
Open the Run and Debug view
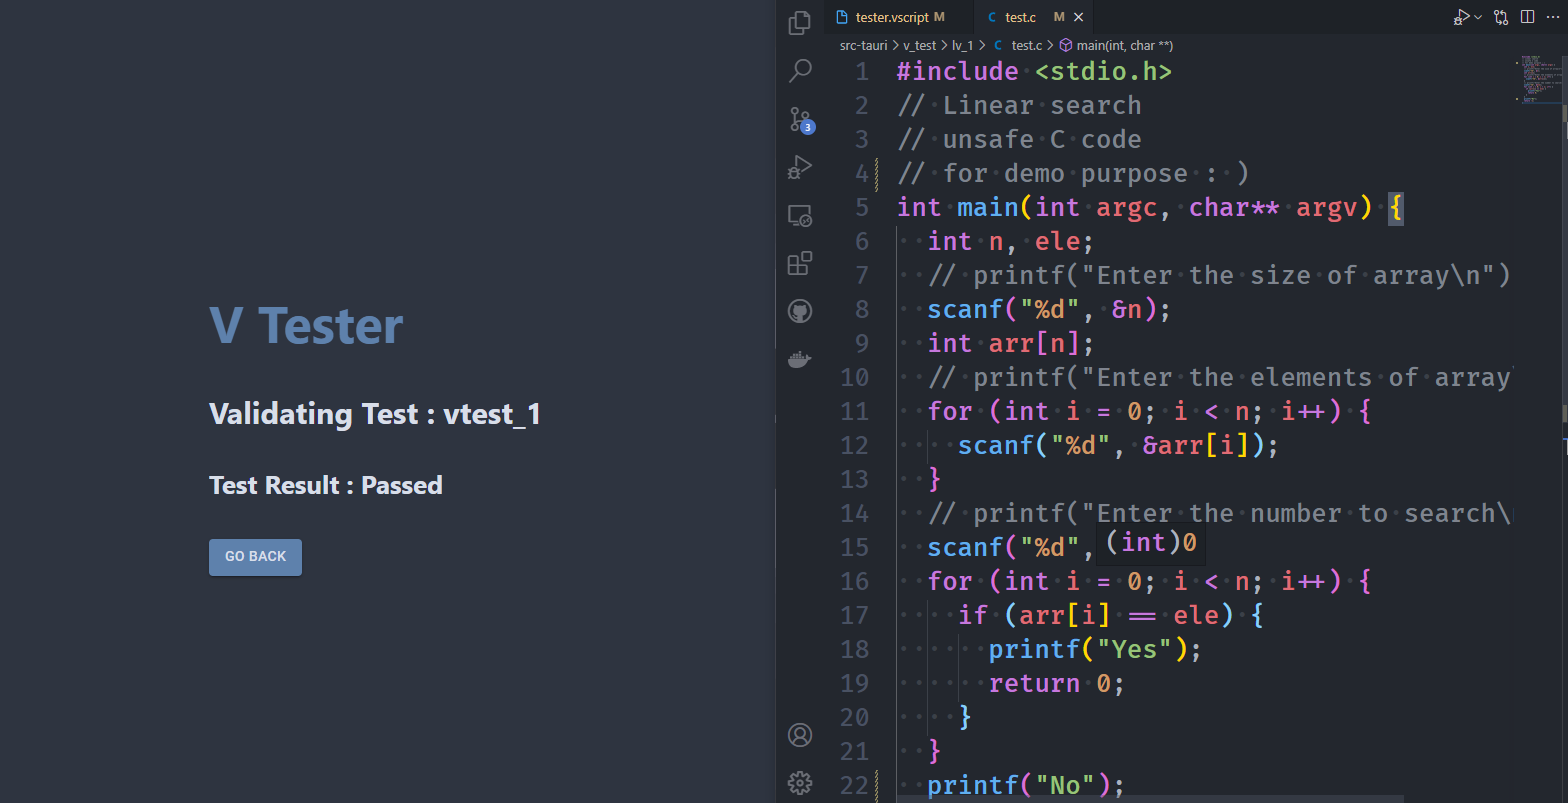coord(800,167)
